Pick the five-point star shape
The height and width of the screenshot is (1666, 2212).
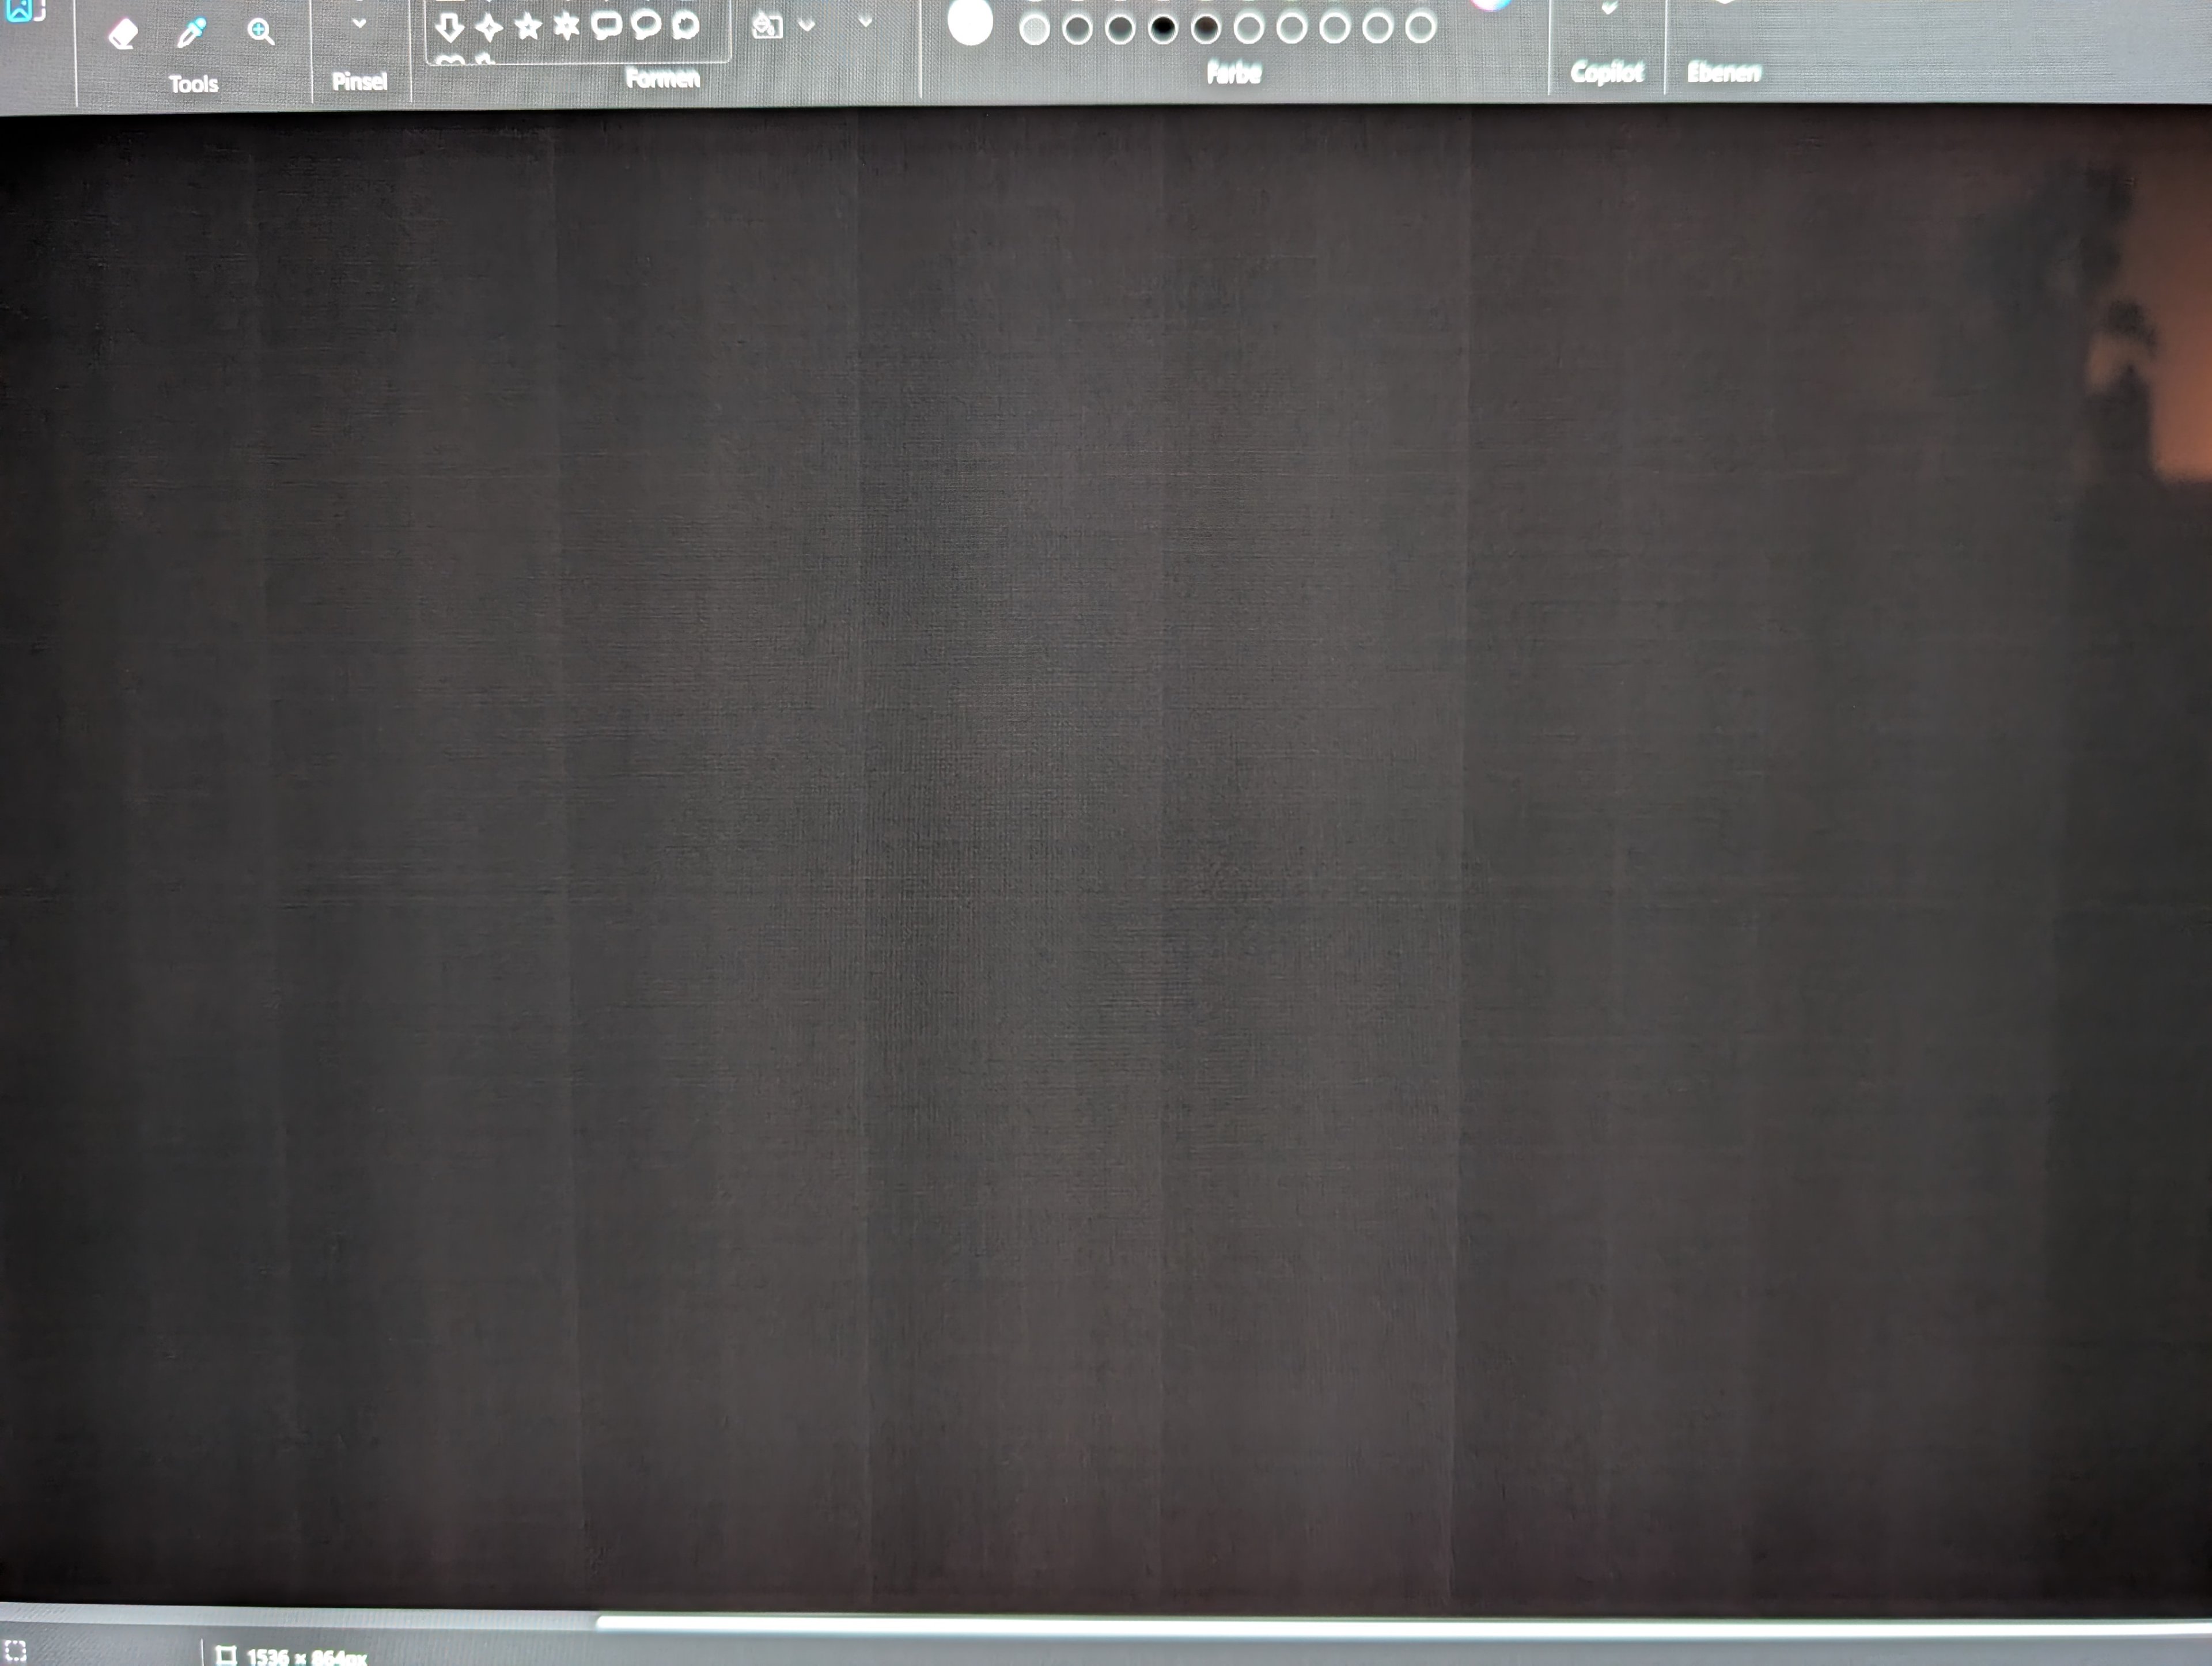tap(528, 27)
